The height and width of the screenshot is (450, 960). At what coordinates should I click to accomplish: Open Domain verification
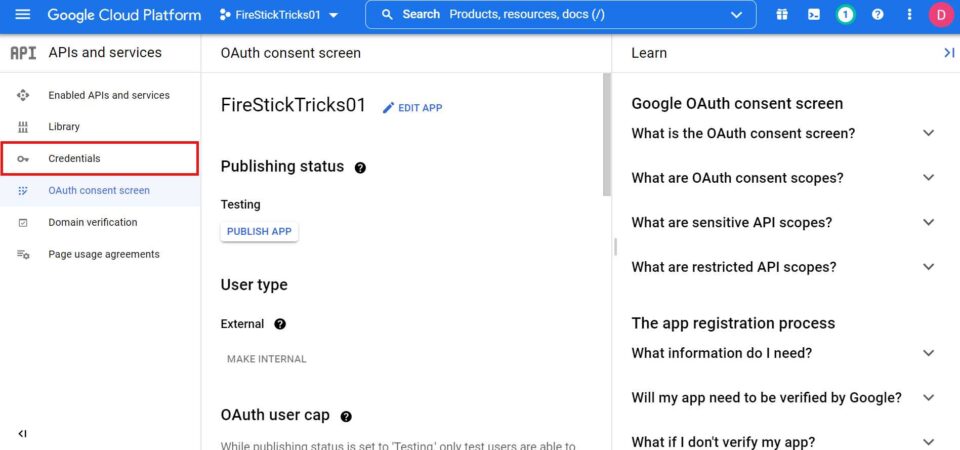(100, 222)
